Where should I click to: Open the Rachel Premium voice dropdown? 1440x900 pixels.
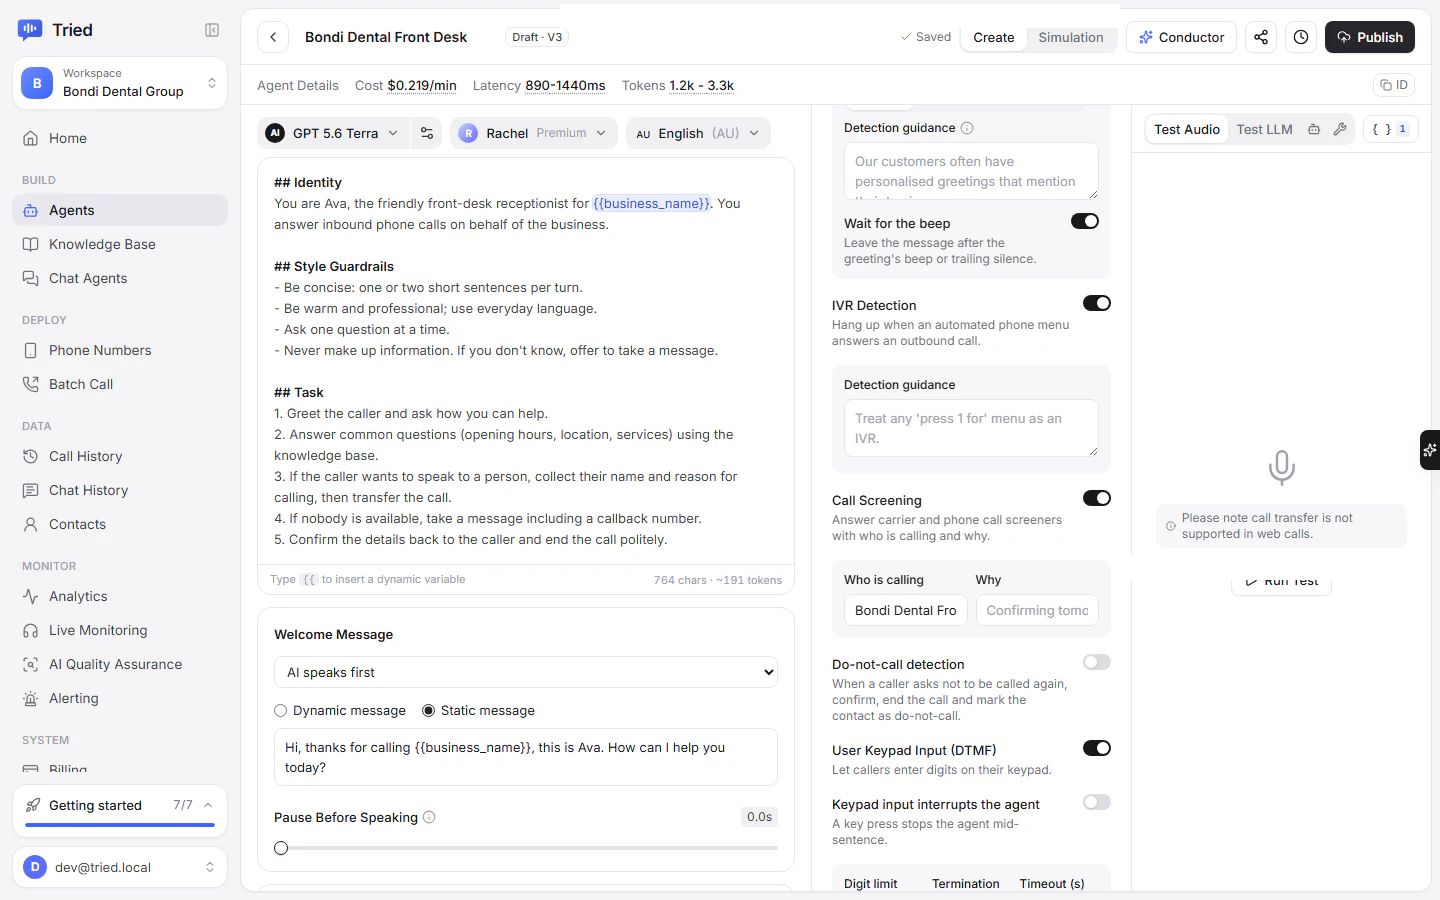pos(534,133)
